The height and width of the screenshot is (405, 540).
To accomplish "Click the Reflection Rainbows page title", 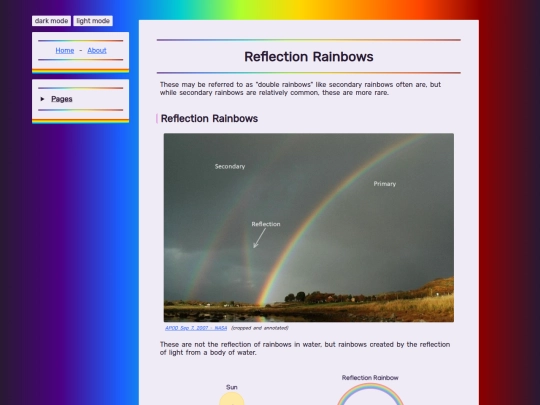I will pos(309,57).
